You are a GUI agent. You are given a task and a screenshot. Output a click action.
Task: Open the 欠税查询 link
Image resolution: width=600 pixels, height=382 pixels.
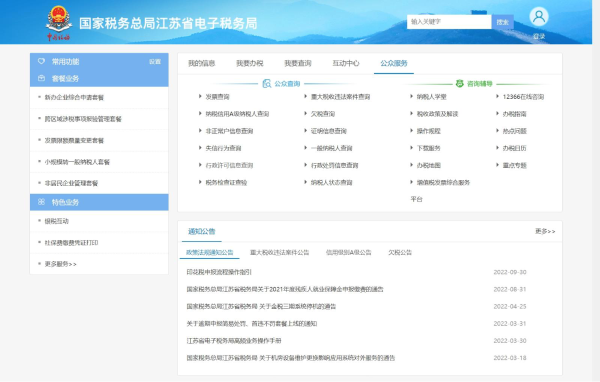[323, 114]
